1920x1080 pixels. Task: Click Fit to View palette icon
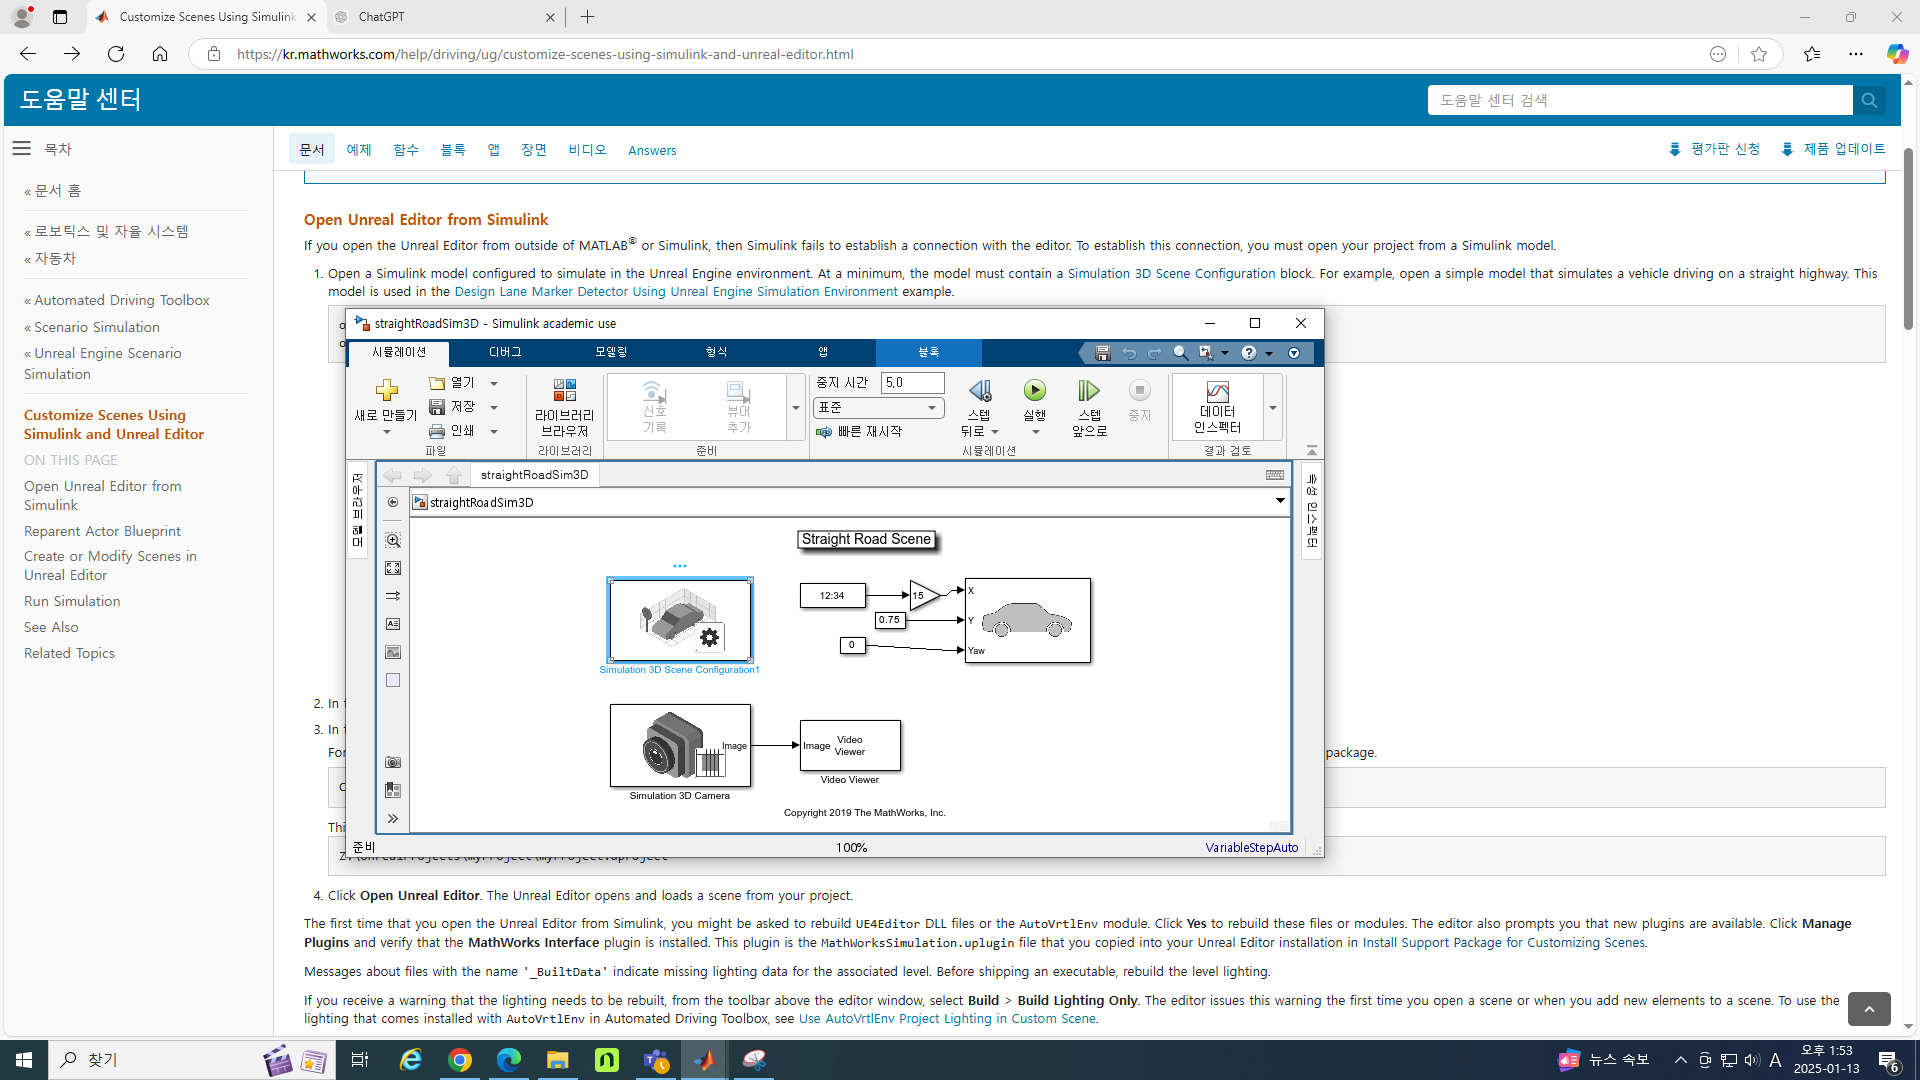pos(393,568)
